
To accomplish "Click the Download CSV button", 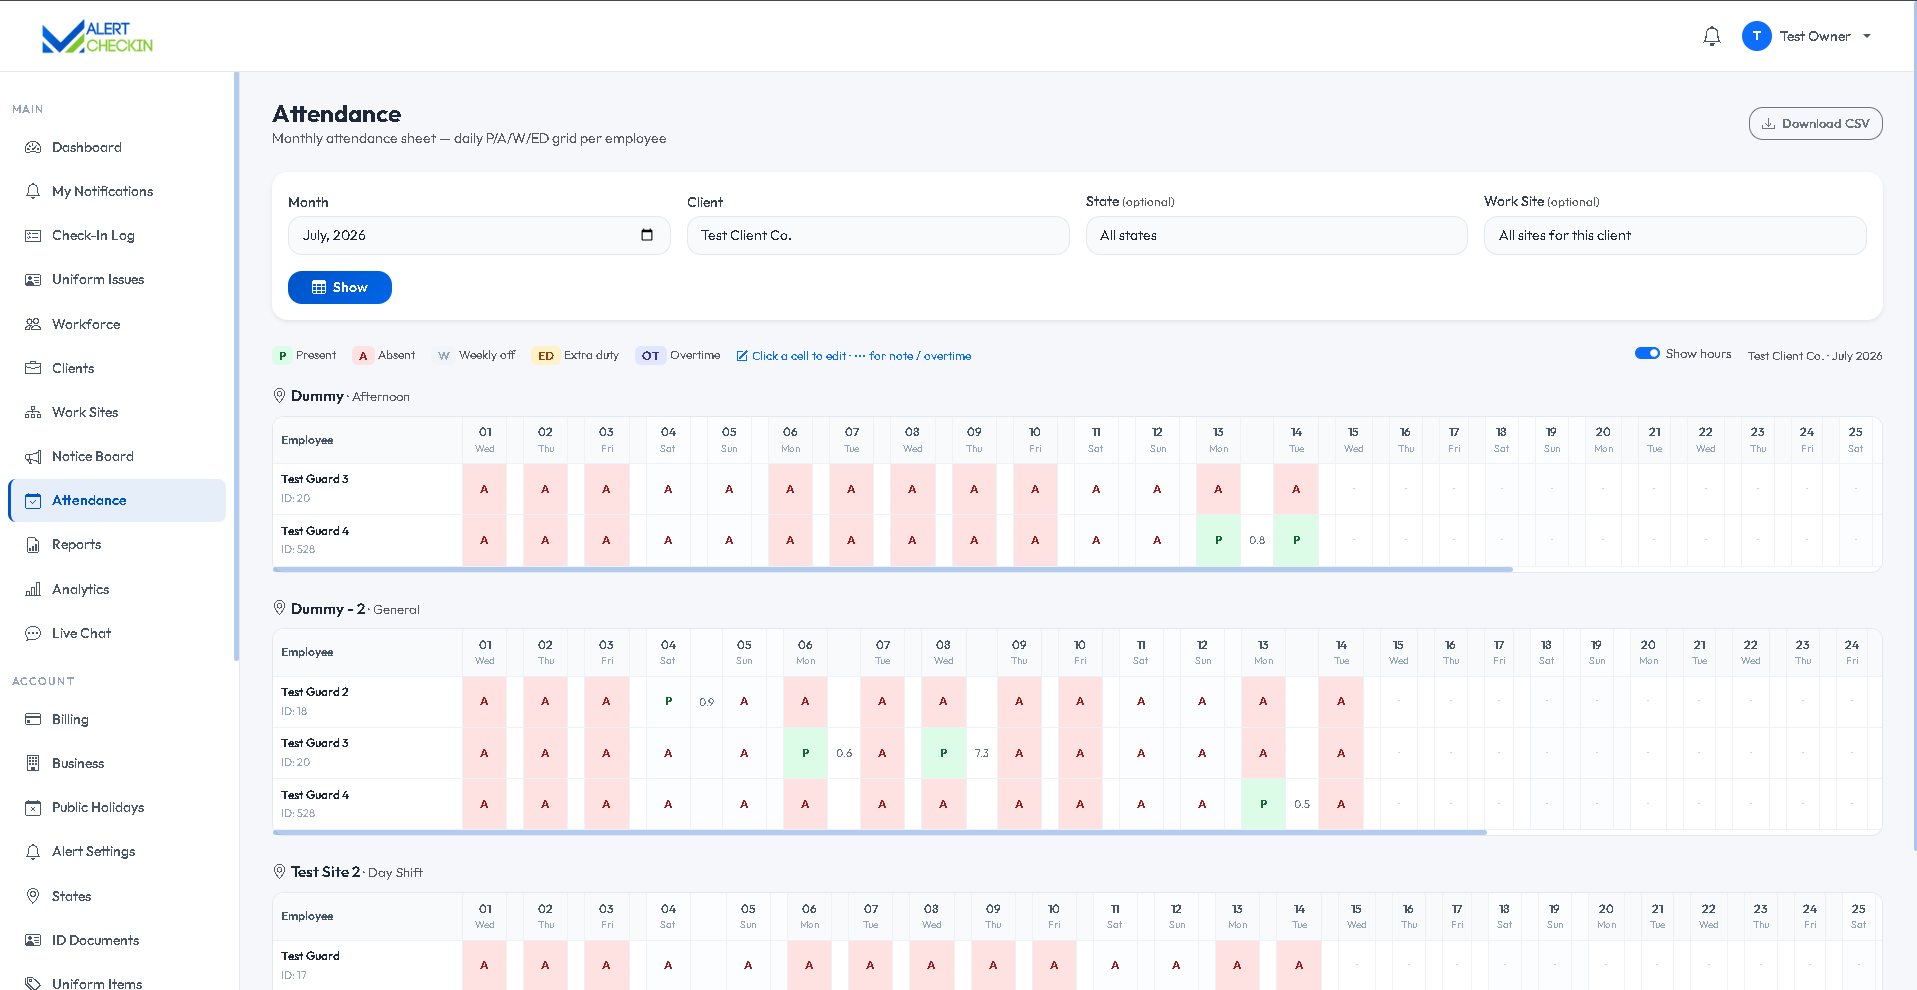I will pos(1815,124).
